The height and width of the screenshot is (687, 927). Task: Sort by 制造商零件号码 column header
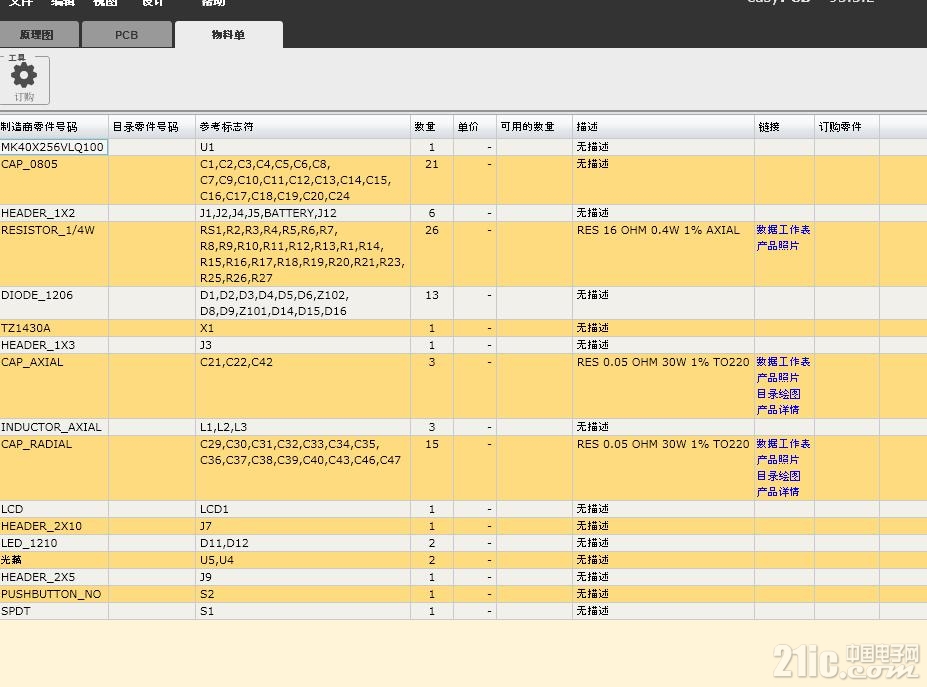[x=54, y=127]
